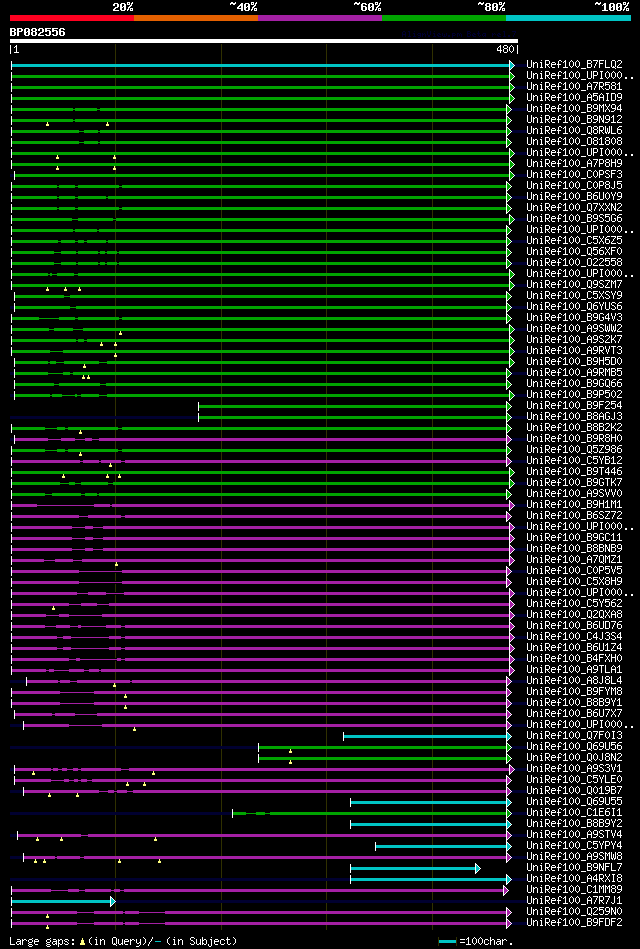Click the arrowhead ending the A7R7J1 alignment

pyautogui.click(x=113, y=901)
